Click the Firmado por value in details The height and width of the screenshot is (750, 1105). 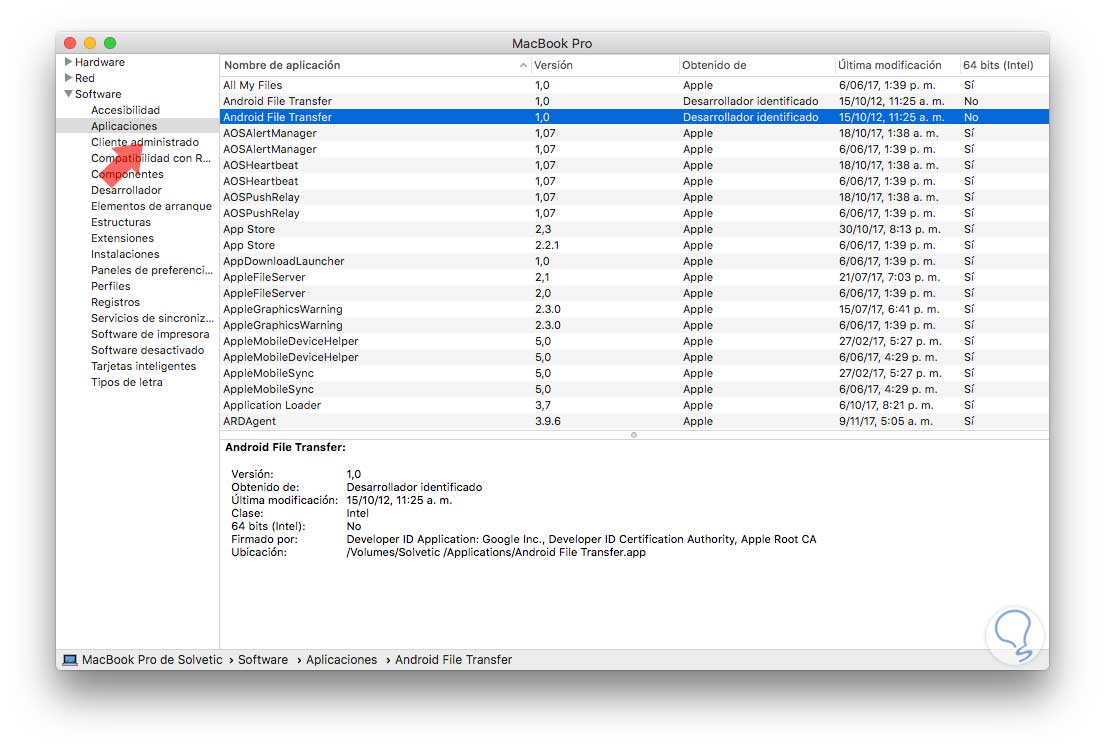point(581,539)
